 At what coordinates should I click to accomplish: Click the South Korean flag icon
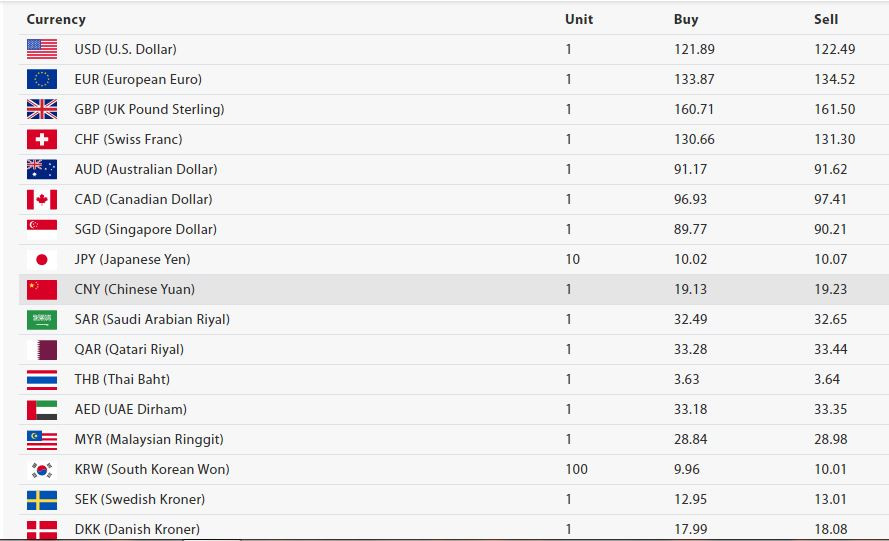tap(42, 470)
